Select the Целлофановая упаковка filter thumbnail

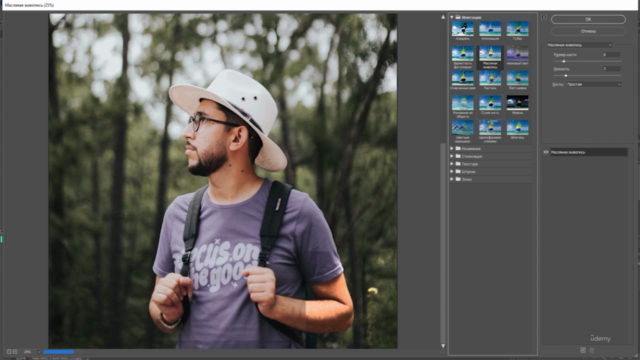pos(490,127)
